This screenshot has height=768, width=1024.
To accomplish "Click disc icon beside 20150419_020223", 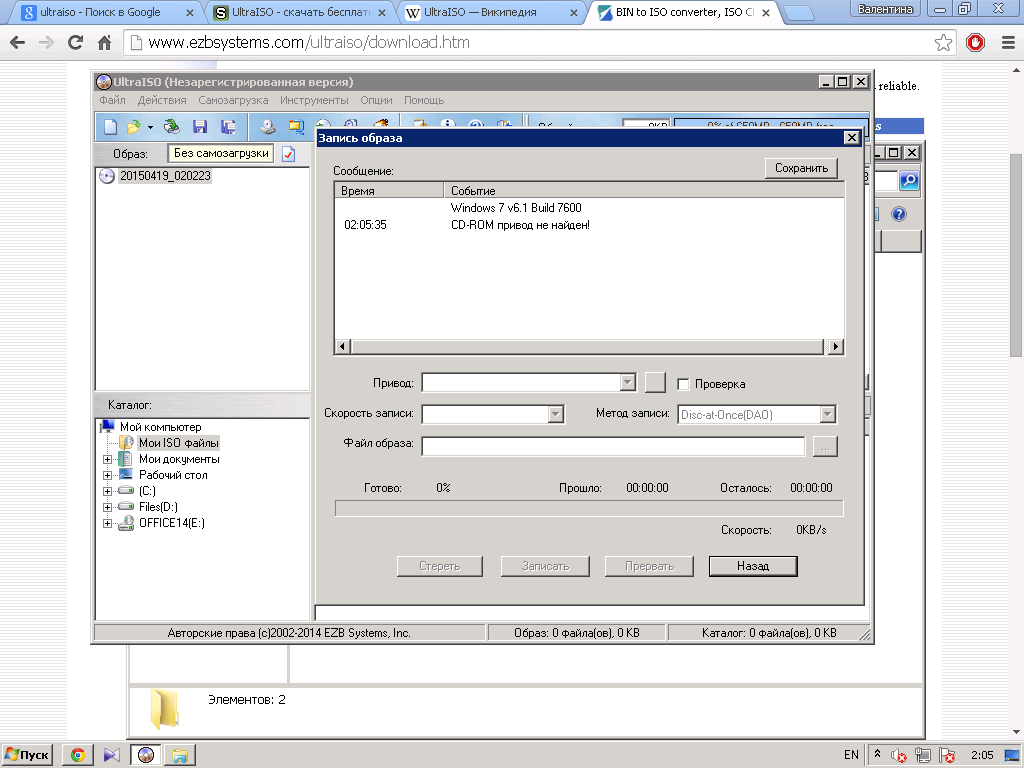I will tap(106, 176).
